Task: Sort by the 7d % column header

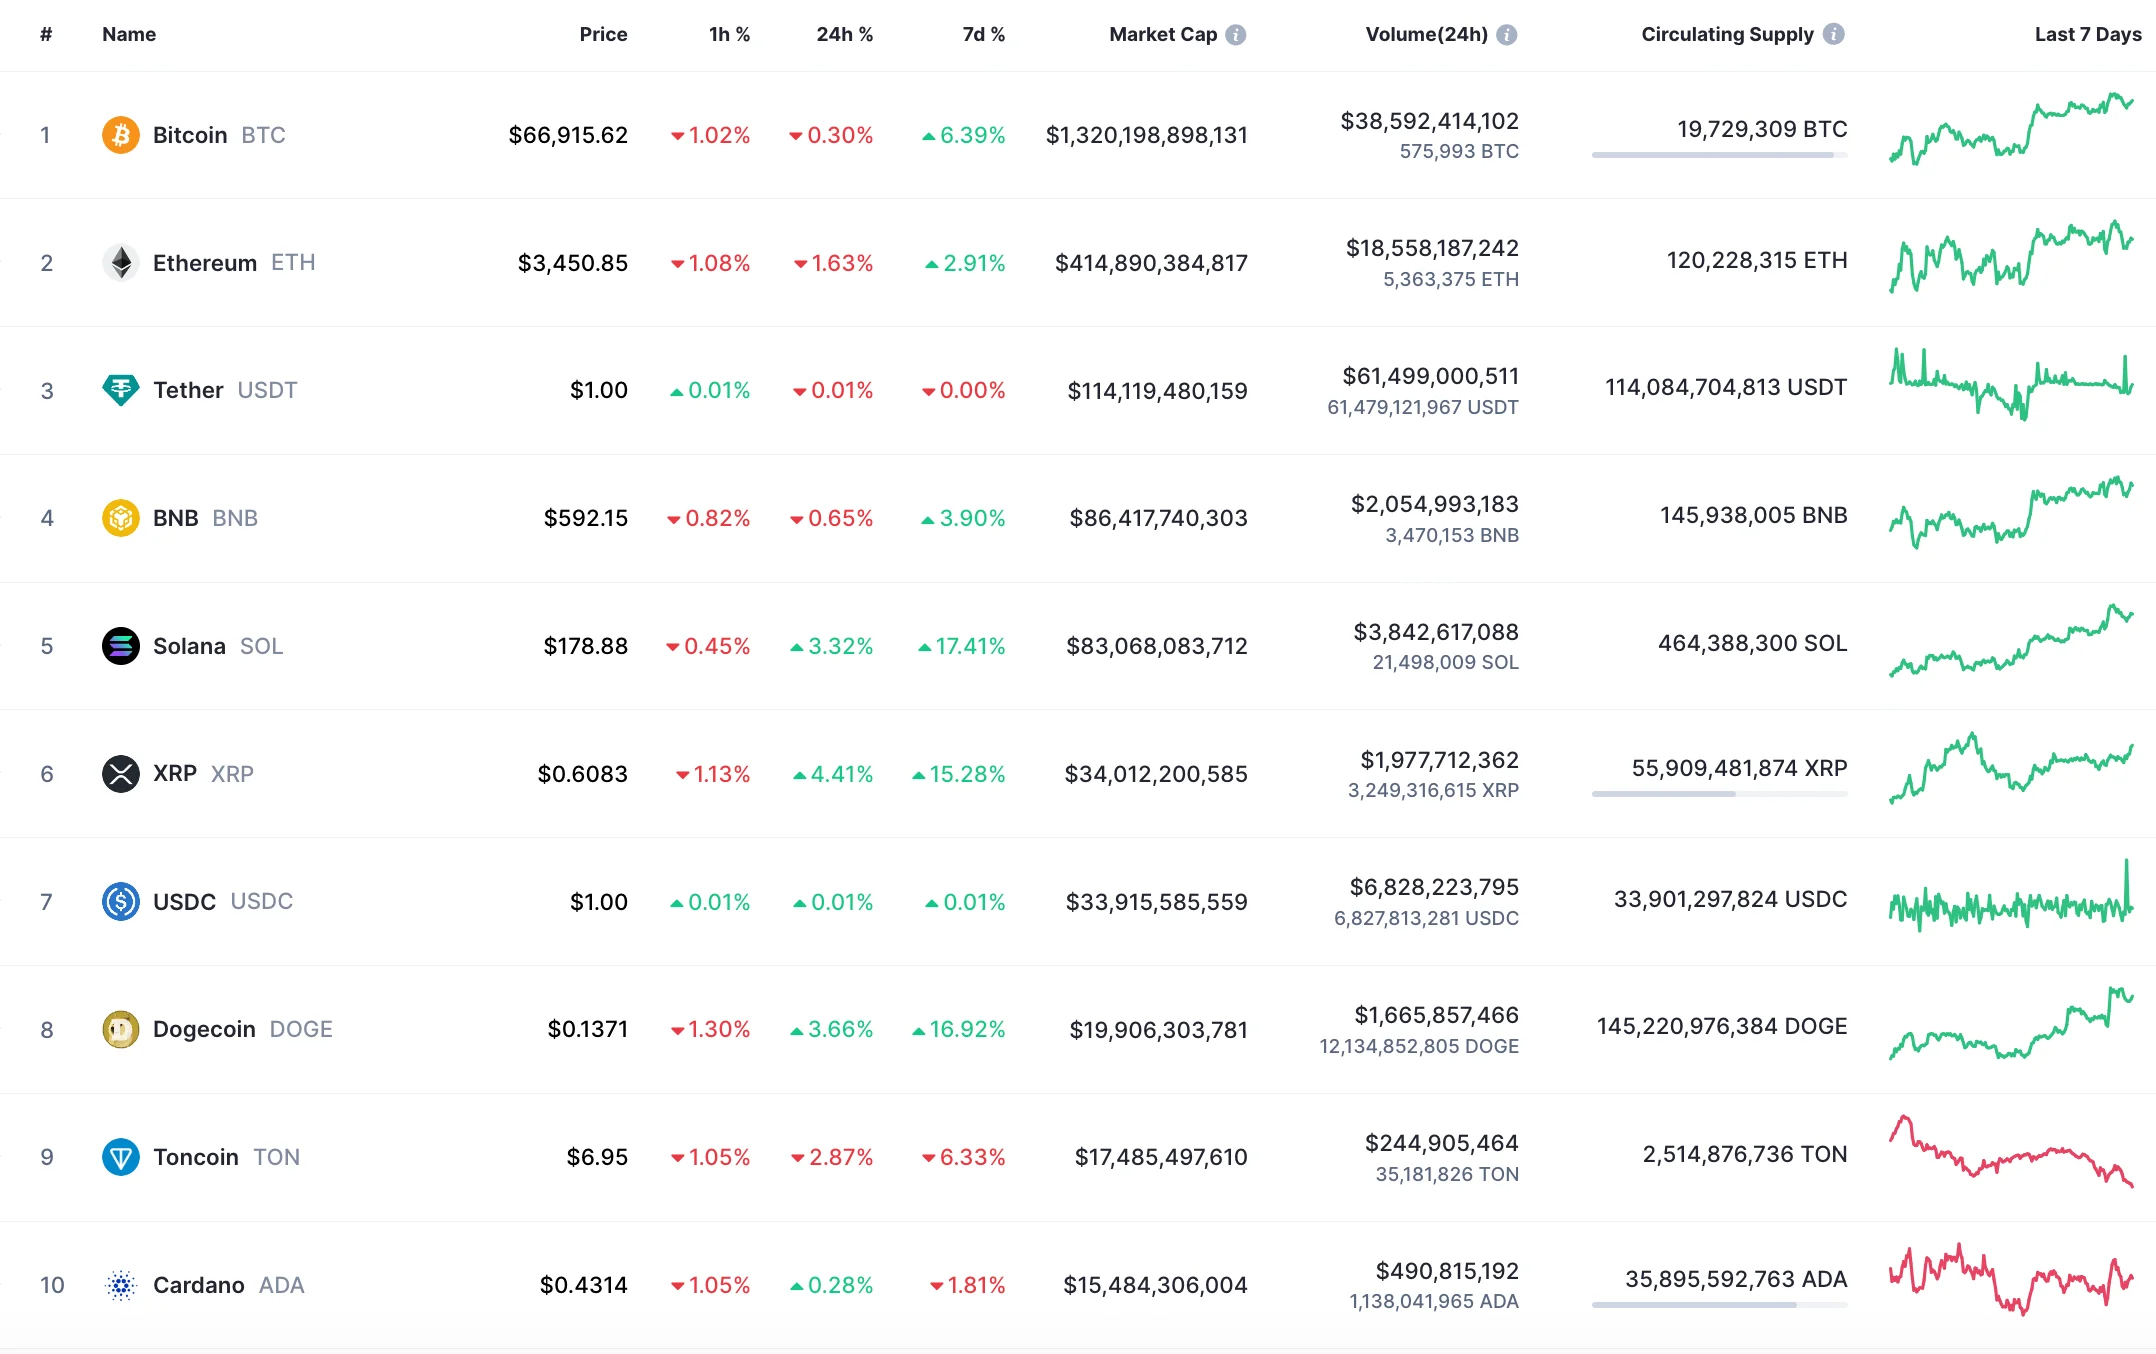Action: click(983, 35)
